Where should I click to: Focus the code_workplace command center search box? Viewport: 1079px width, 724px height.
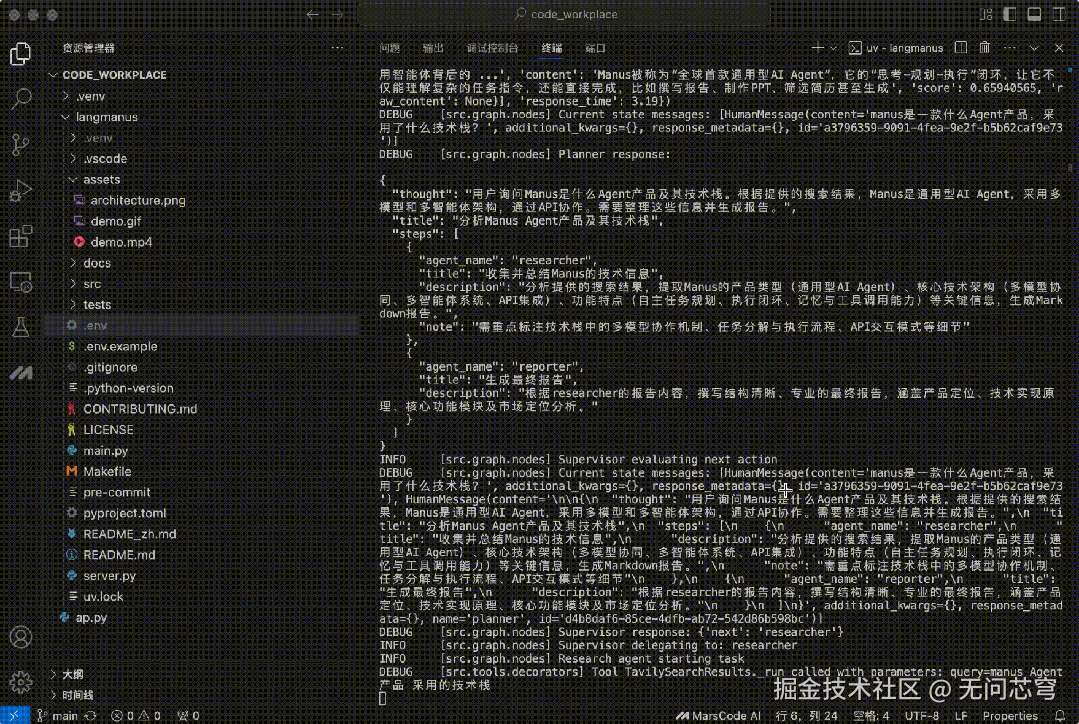coord(564,14)
